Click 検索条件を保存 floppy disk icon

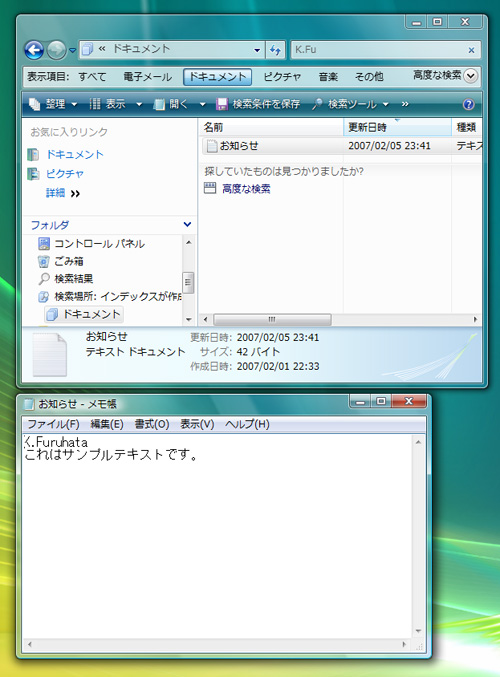[221, 104]
